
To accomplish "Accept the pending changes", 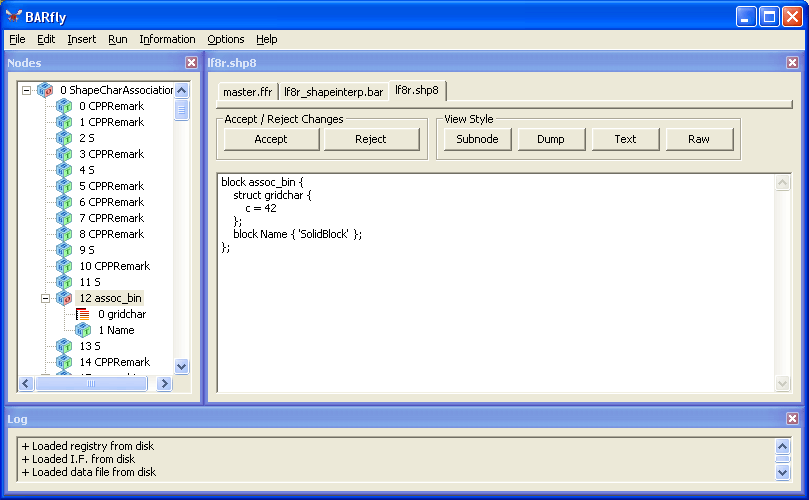I will pos(271,139).
